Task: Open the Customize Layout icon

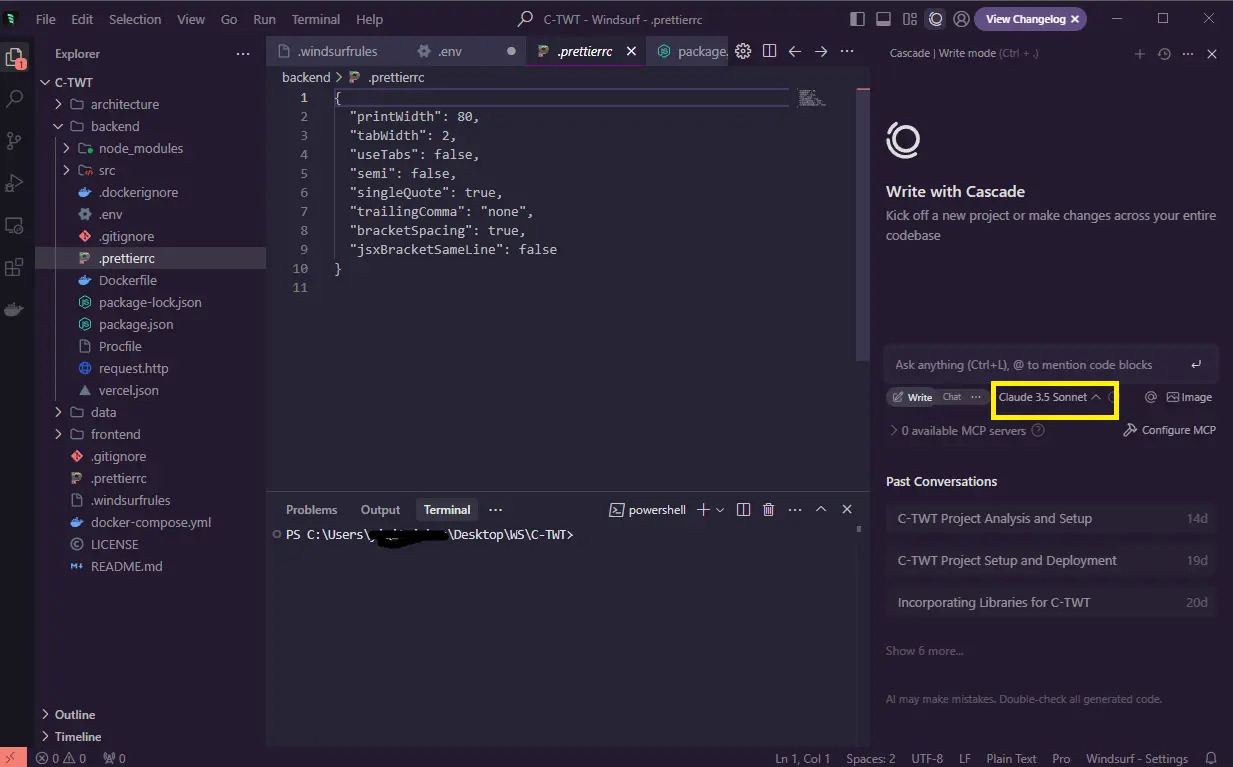Action: click(909, 19)
